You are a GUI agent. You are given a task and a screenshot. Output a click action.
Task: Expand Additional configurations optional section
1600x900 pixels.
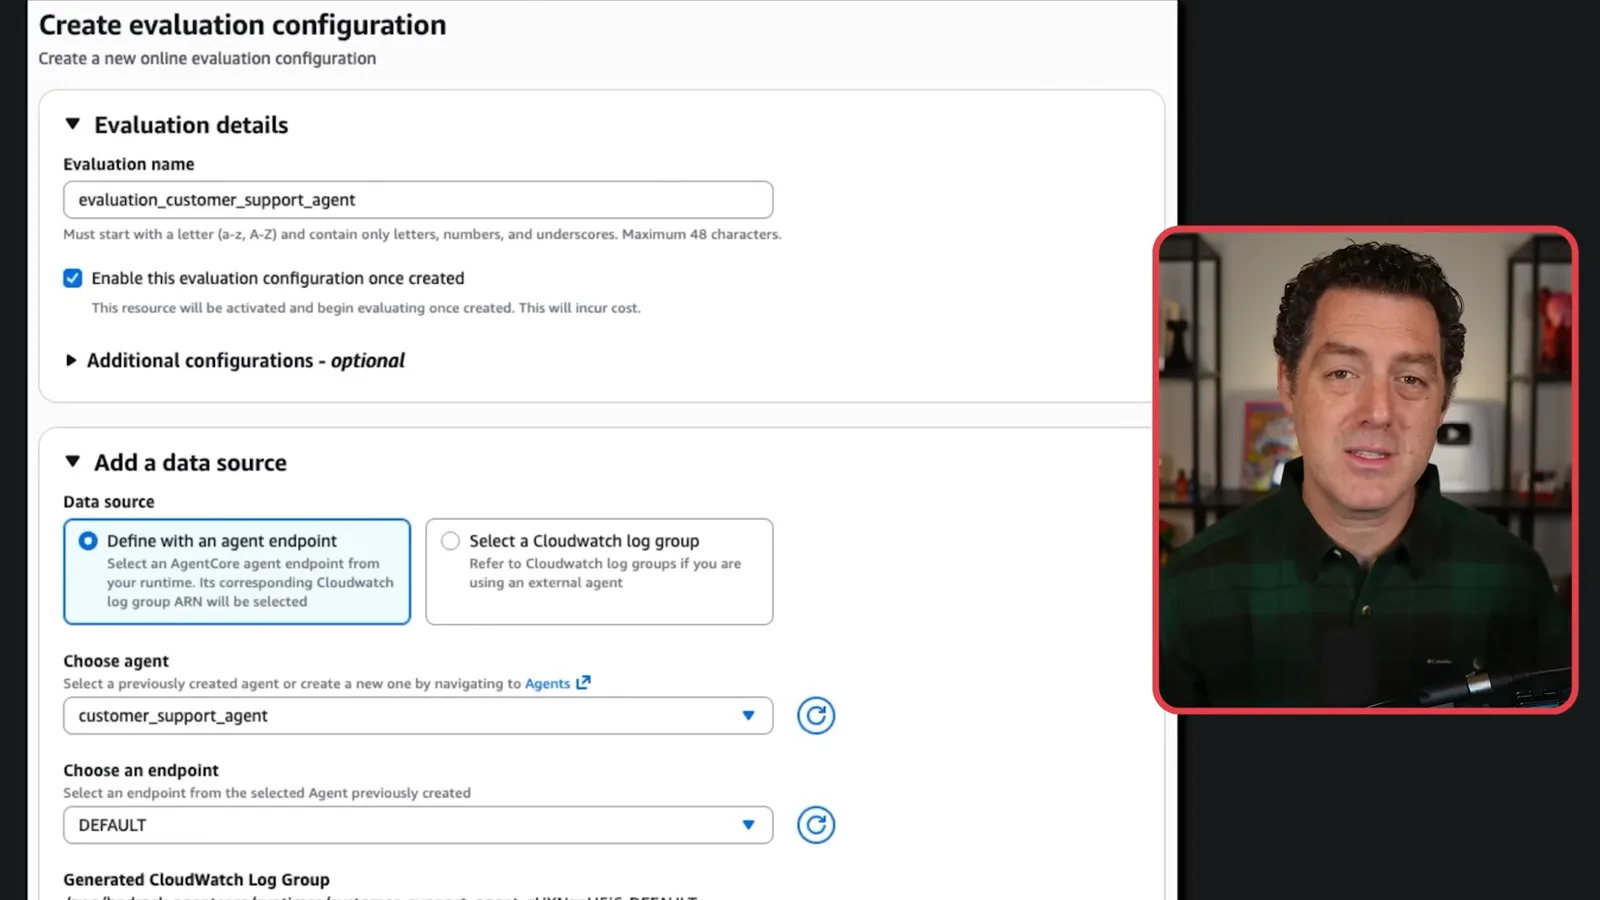coord(71,360)
